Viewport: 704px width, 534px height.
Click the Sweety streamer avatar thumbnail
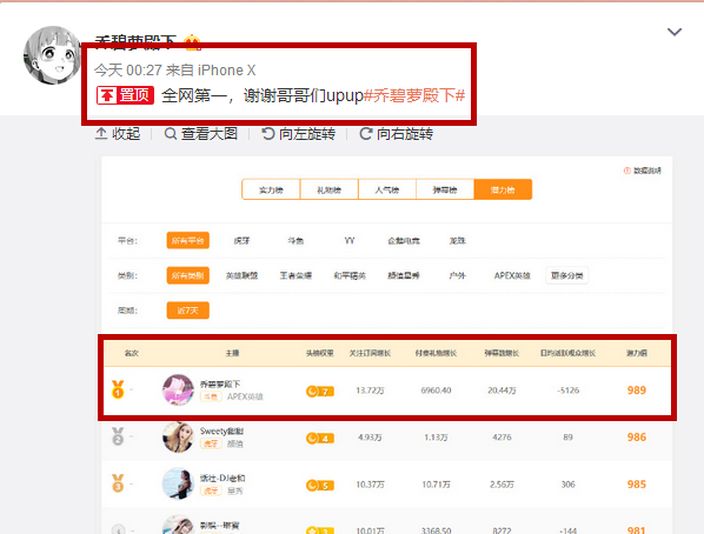tap(178, 437)
